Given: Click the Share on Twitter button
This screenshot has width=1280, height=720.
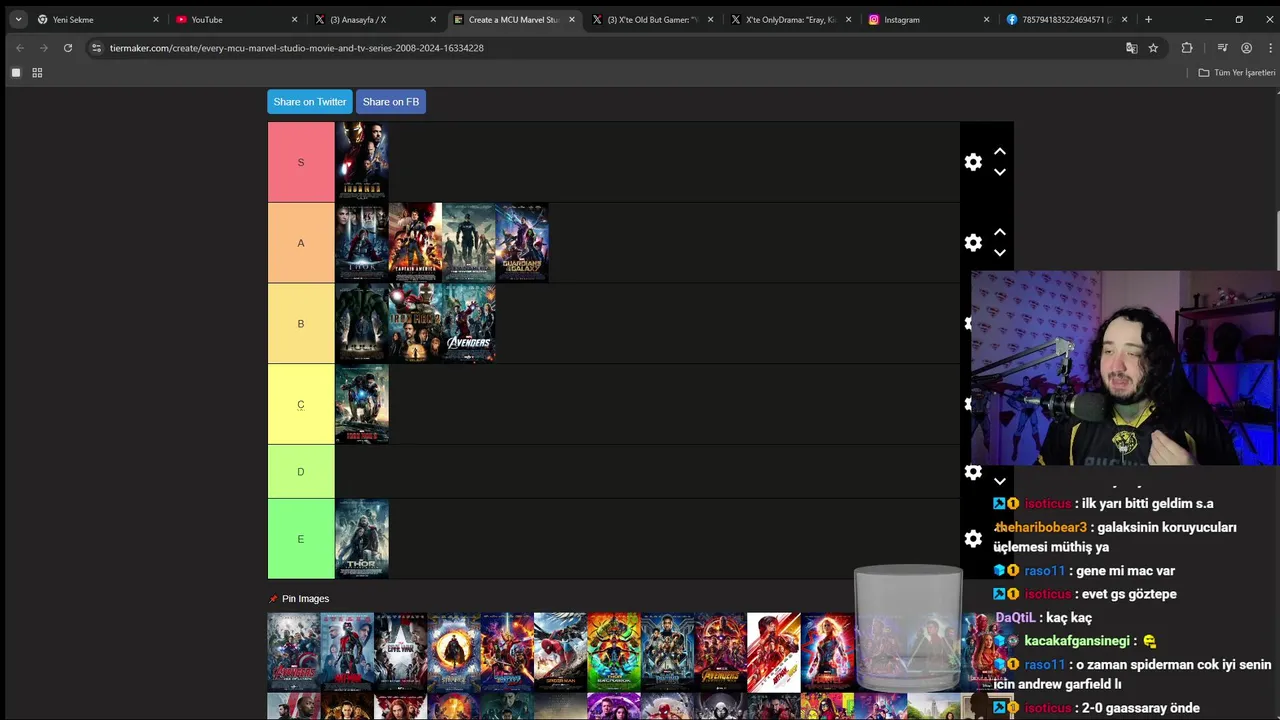Looking at the screenshot, I should [x=310, y=102].
